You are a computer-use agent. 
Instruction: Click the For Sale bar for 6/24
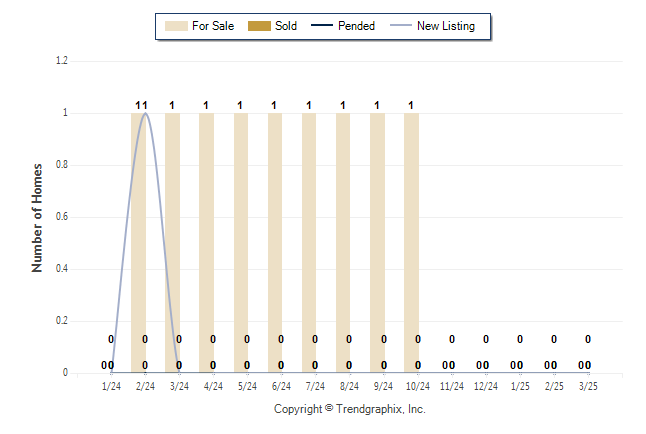275,243
